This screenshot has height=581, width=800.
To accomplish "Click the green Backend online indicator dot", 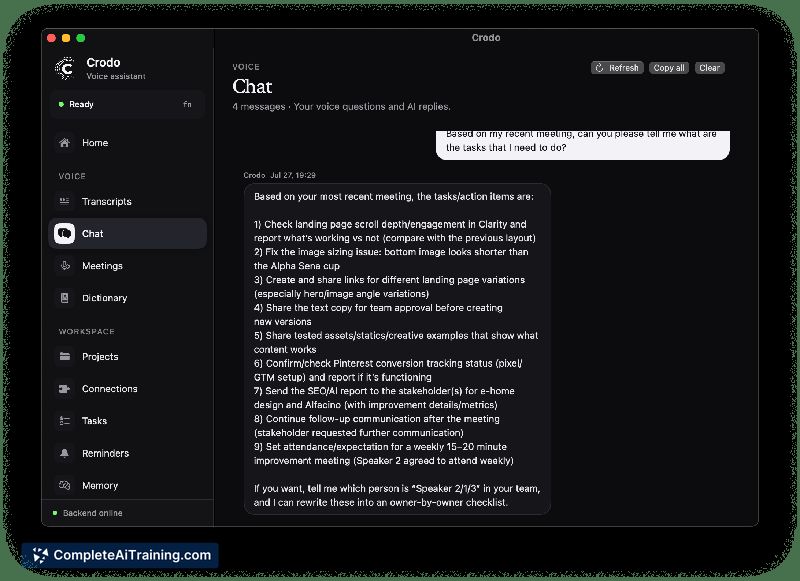I will tap(55, 513).
